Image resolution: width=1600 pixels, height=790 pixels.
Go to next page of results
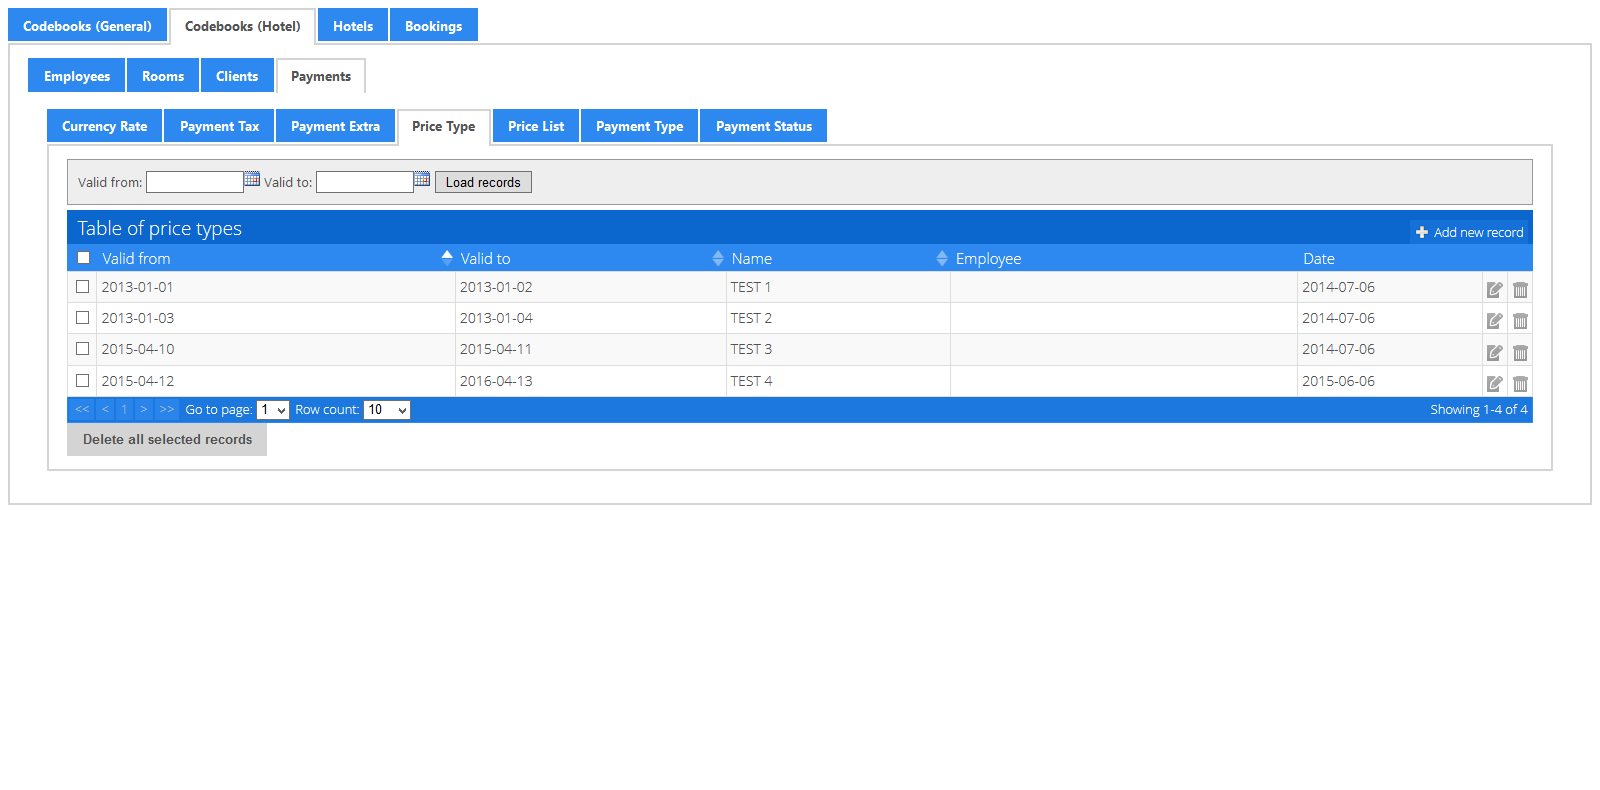click(x=144, y=409)
